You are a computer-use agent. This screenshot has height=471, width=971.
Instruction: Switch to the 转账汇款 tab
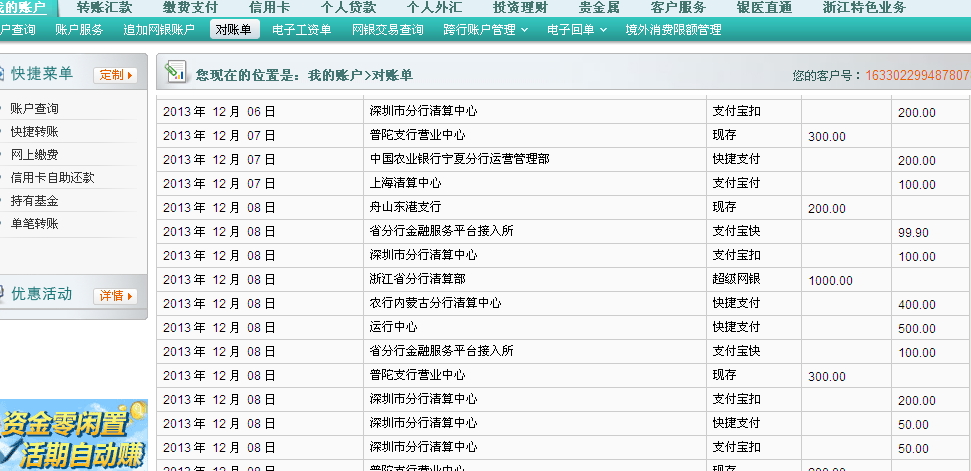click(104, 7)
